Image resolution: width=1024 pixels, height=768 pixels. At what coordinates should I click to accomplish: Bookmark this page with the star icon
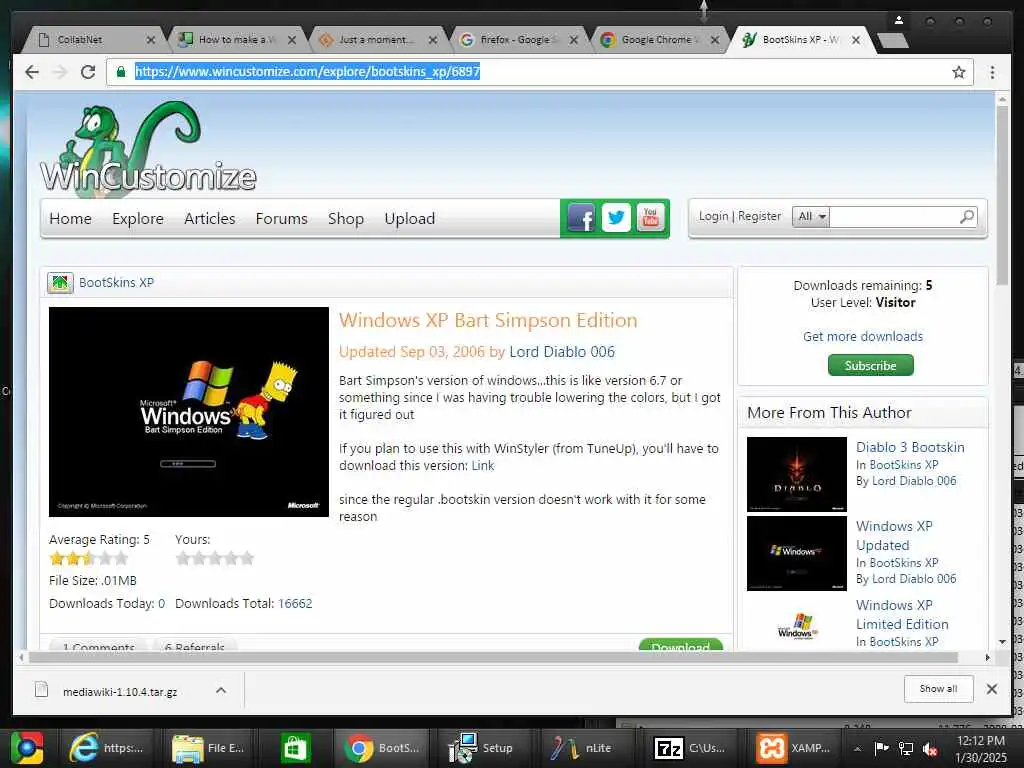958,72
